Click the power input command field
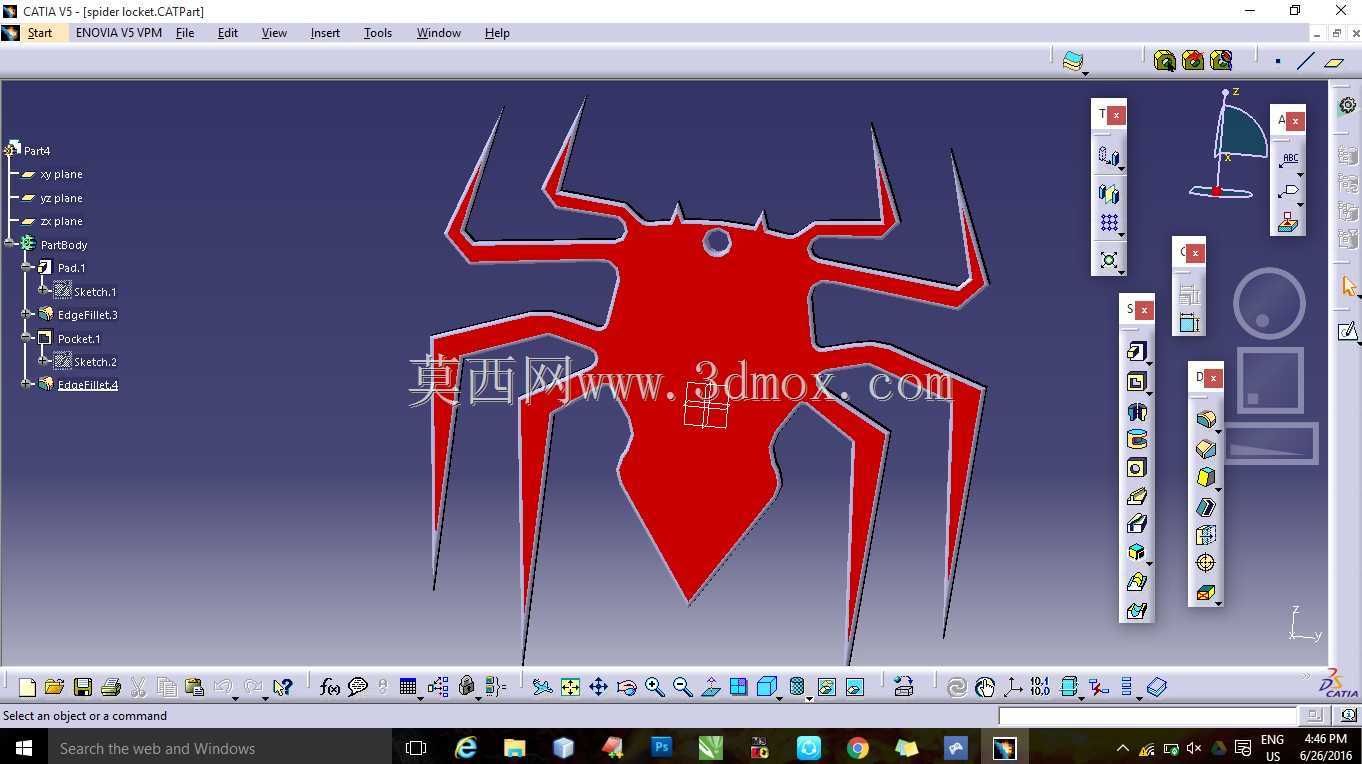This screenshot has height=764, width=1362. [x=1147, y=716]
